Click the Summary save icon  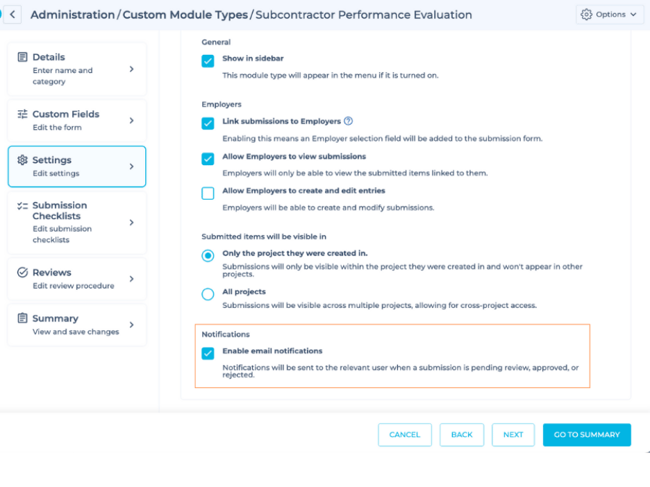pos(22,318)
